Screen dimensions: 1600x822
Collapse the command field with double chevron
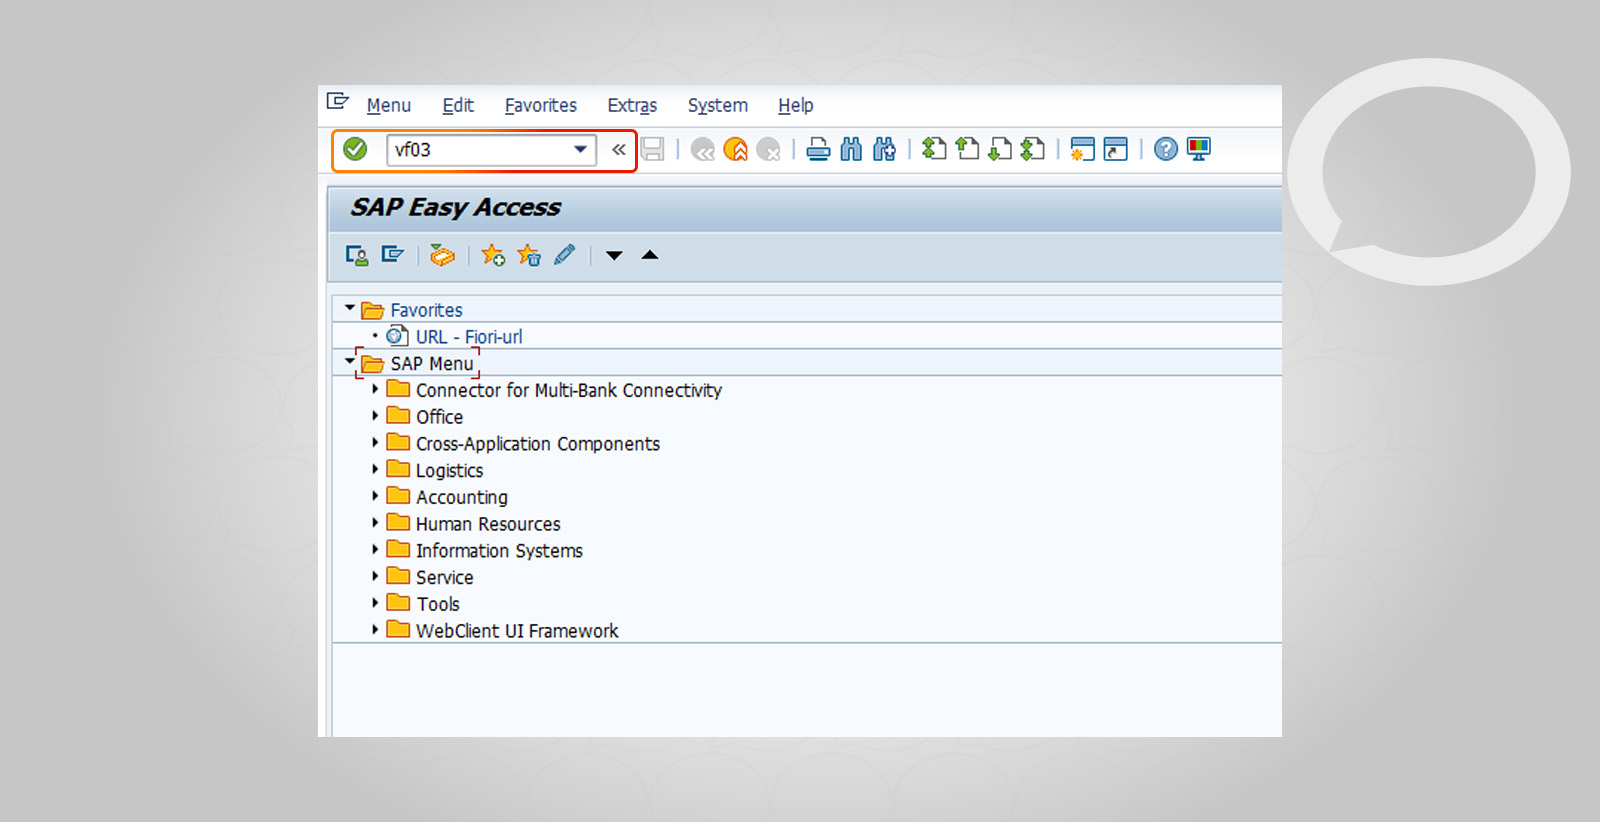click(619, 150)
